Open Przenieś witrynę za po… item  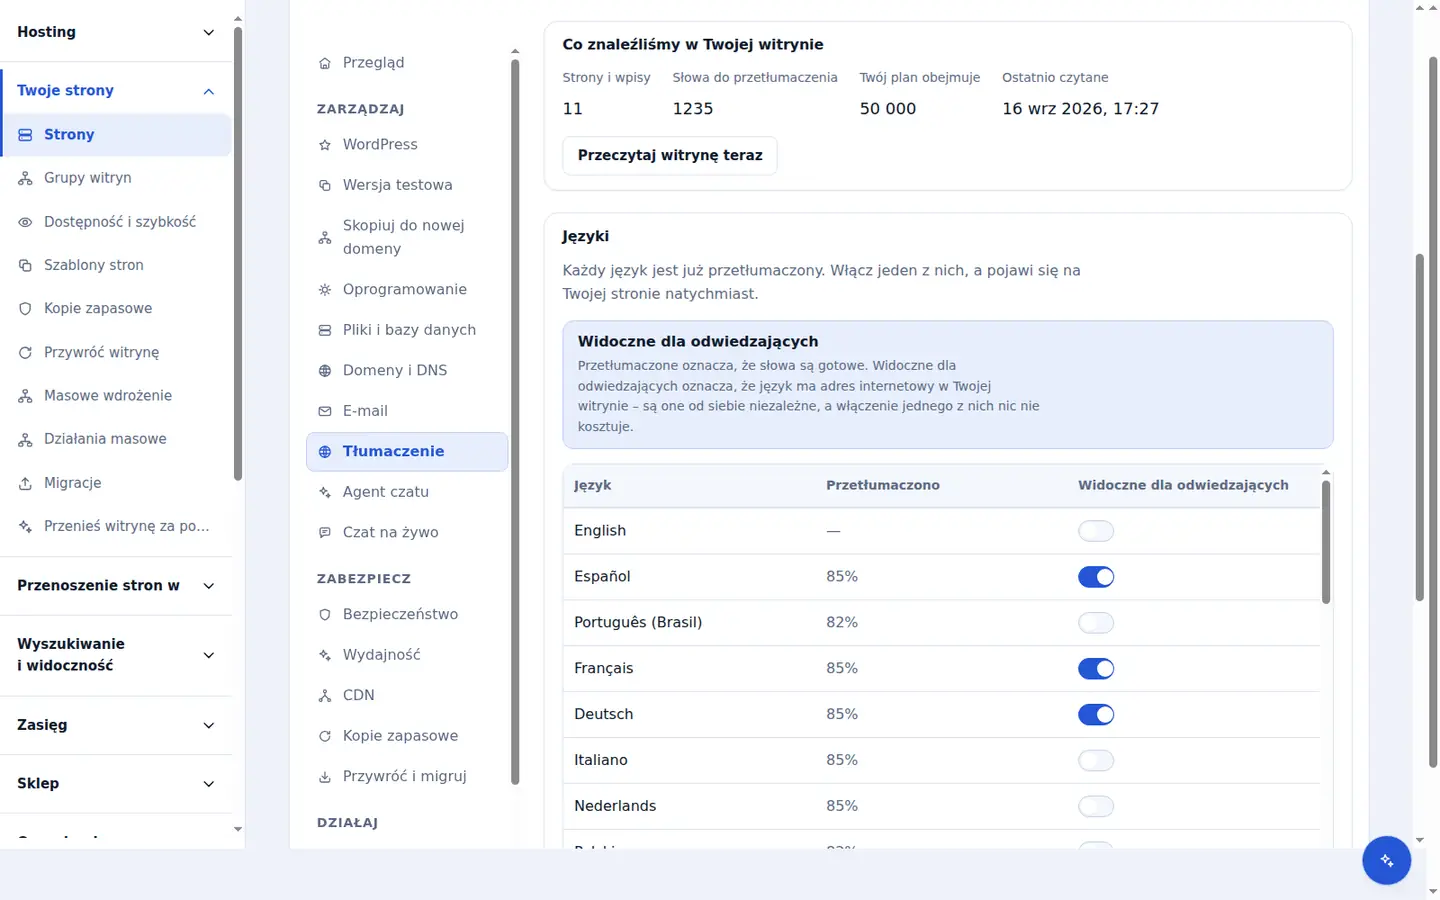pyautogui.click(x=117, y=526)
